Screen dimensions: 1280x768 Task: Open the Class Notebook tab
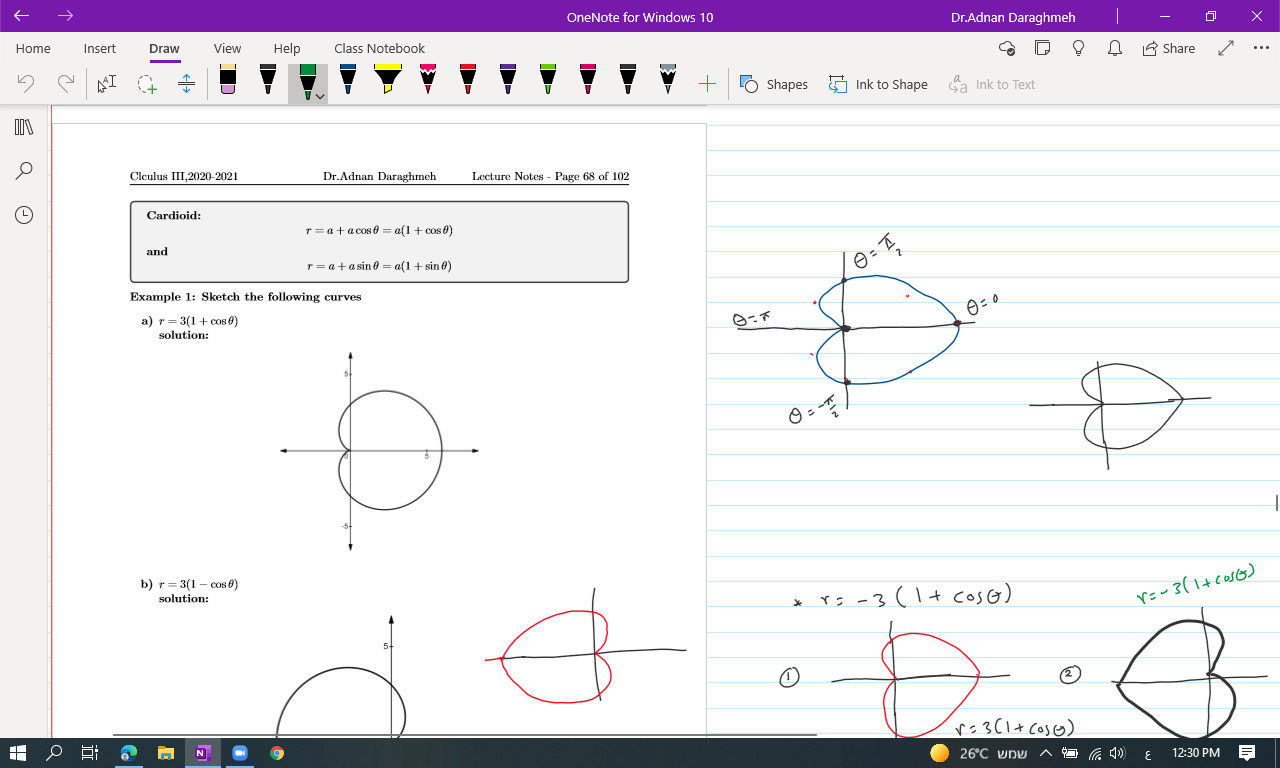click(379, 48)
